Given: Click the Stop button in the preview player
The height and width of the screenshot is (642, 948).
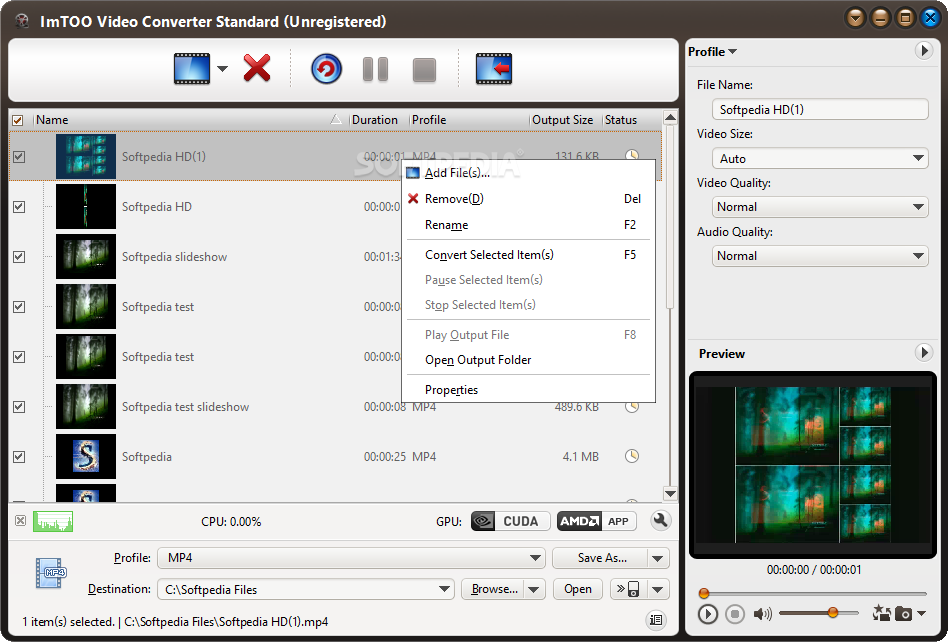Looking at the screenshot, I should coord(735,614).
